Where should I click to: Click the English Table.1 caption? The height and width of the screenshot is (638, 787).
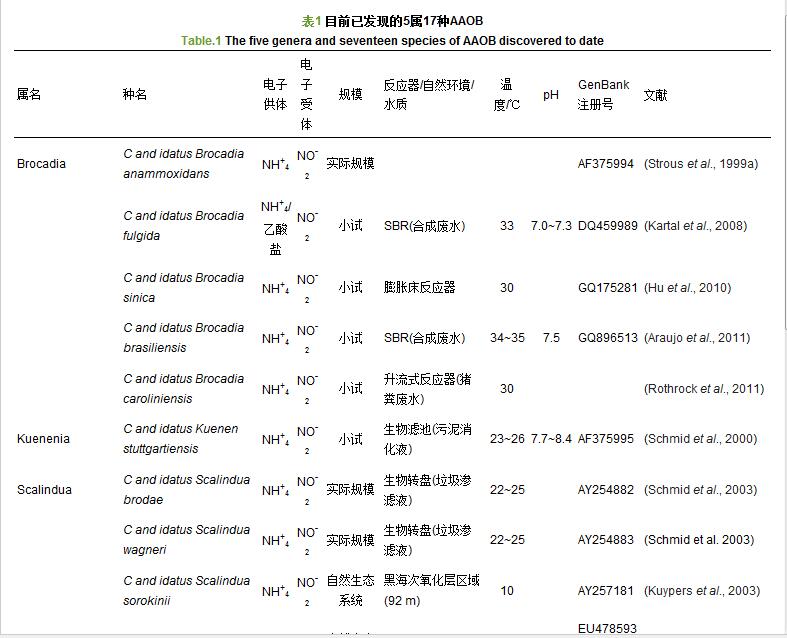tap(392, 41)
